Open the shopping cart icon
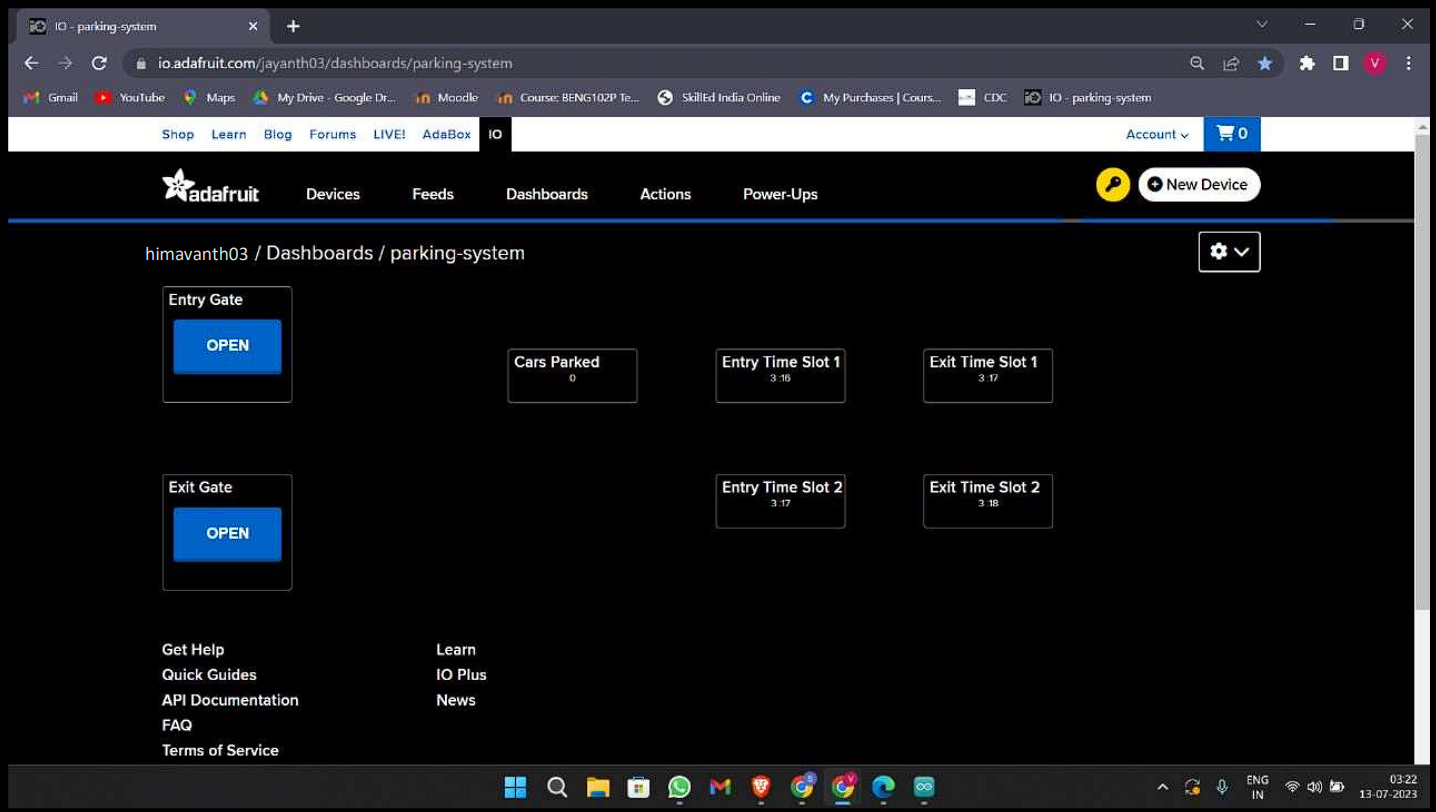 [x=1231, y=134]
